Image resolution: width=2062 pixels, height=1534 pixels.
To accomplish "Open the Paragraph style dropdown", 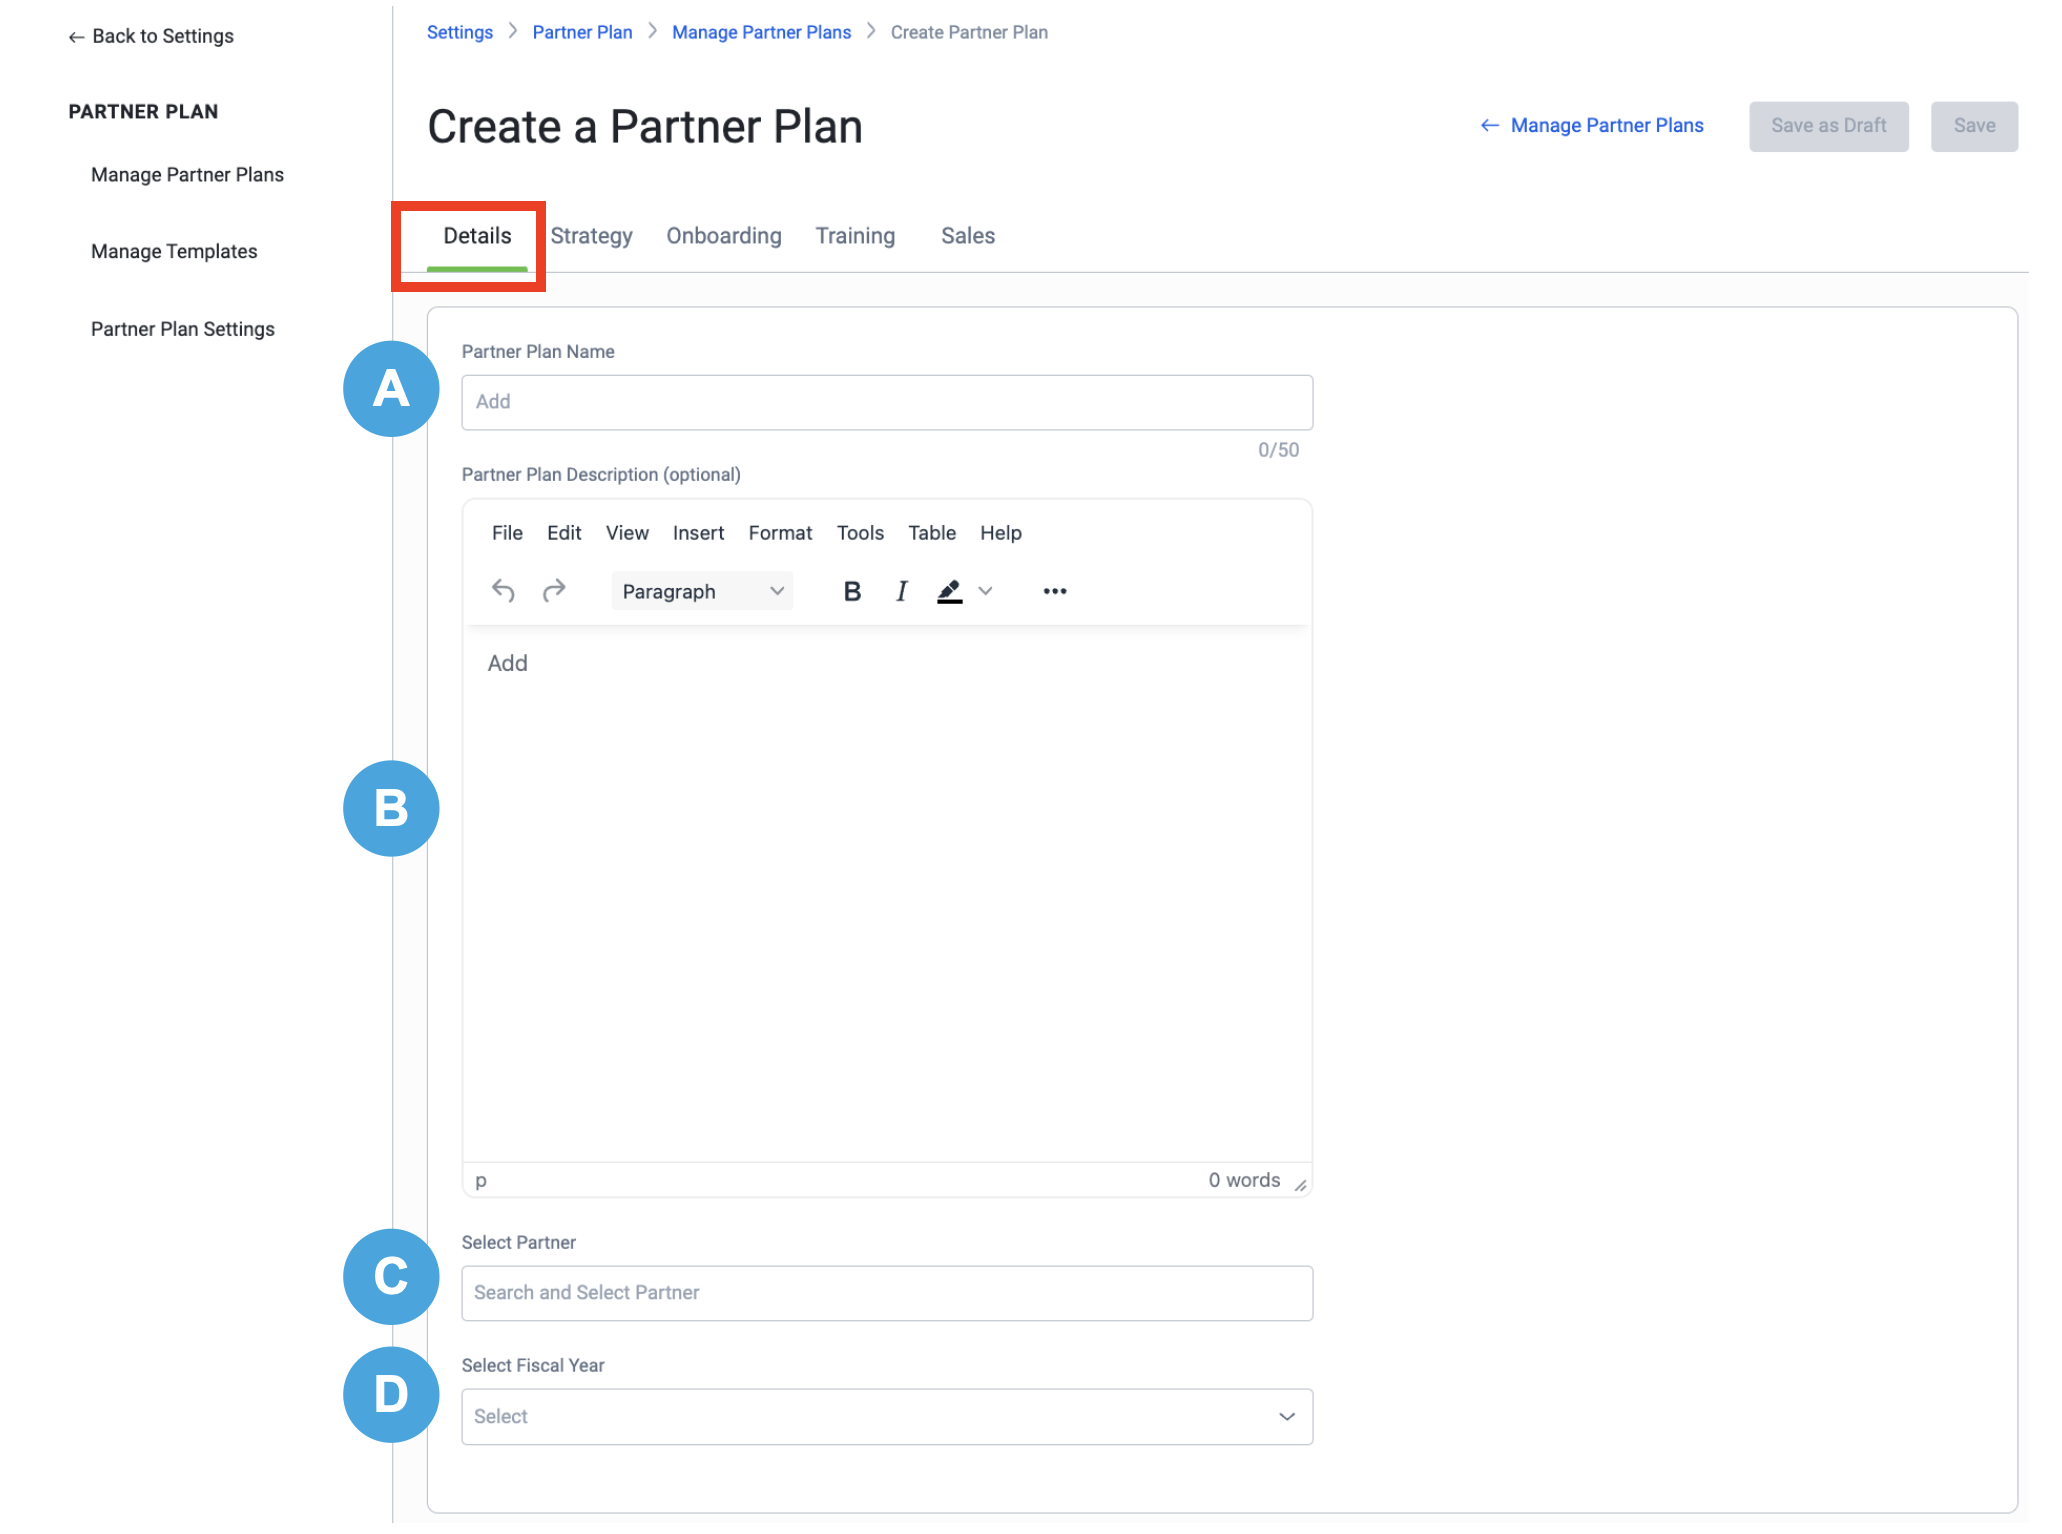I will click(x=702, y=592).
